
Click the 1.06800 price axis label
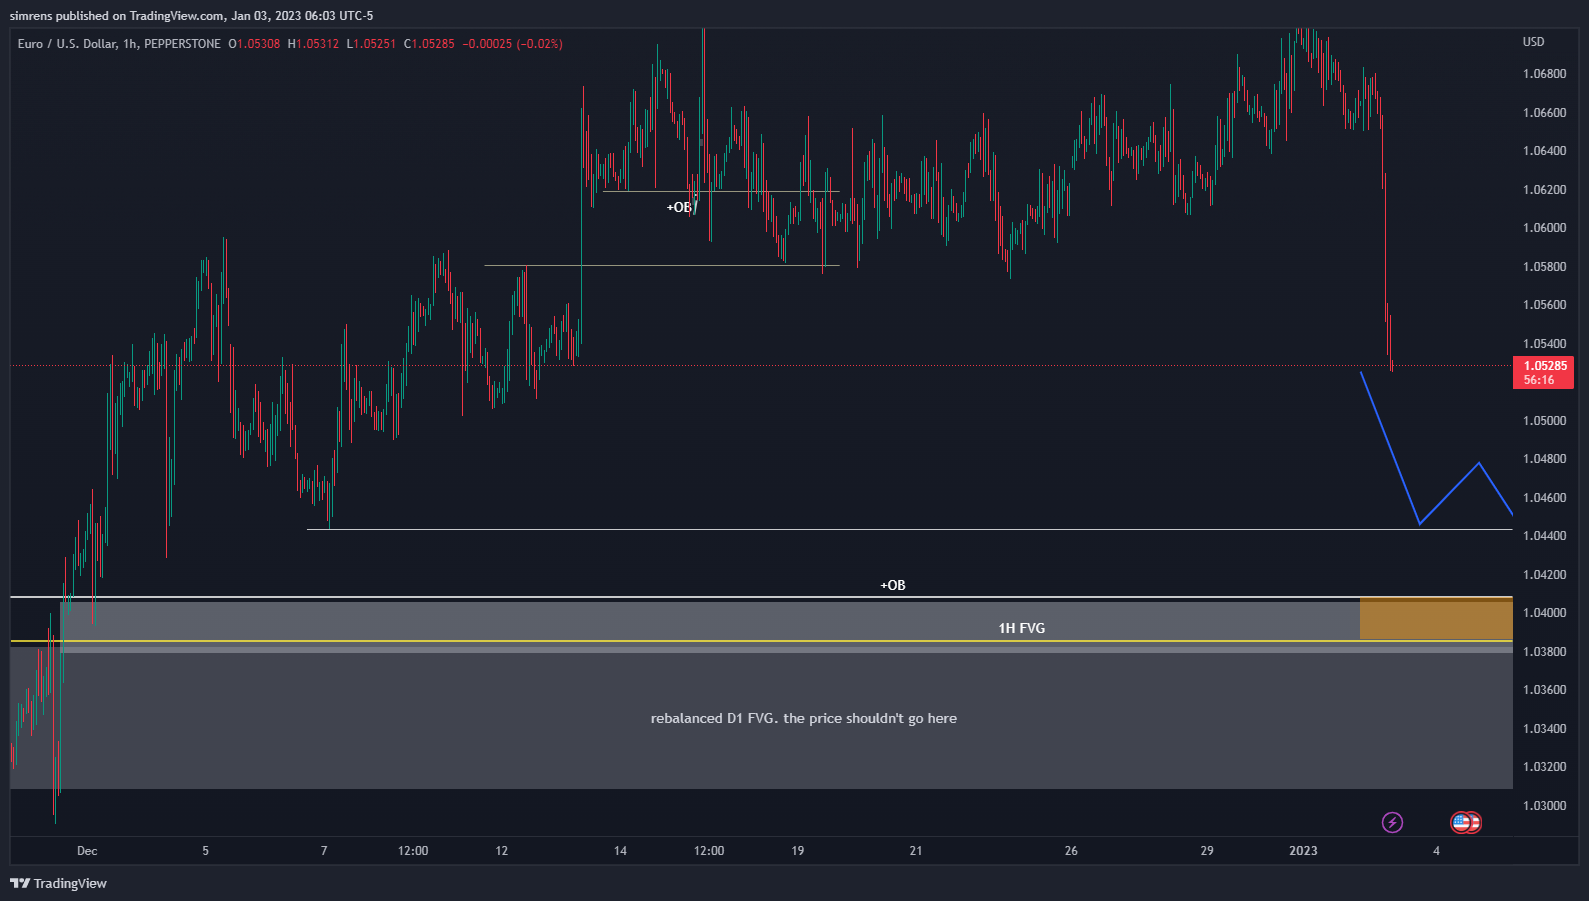coord(1544,74)
